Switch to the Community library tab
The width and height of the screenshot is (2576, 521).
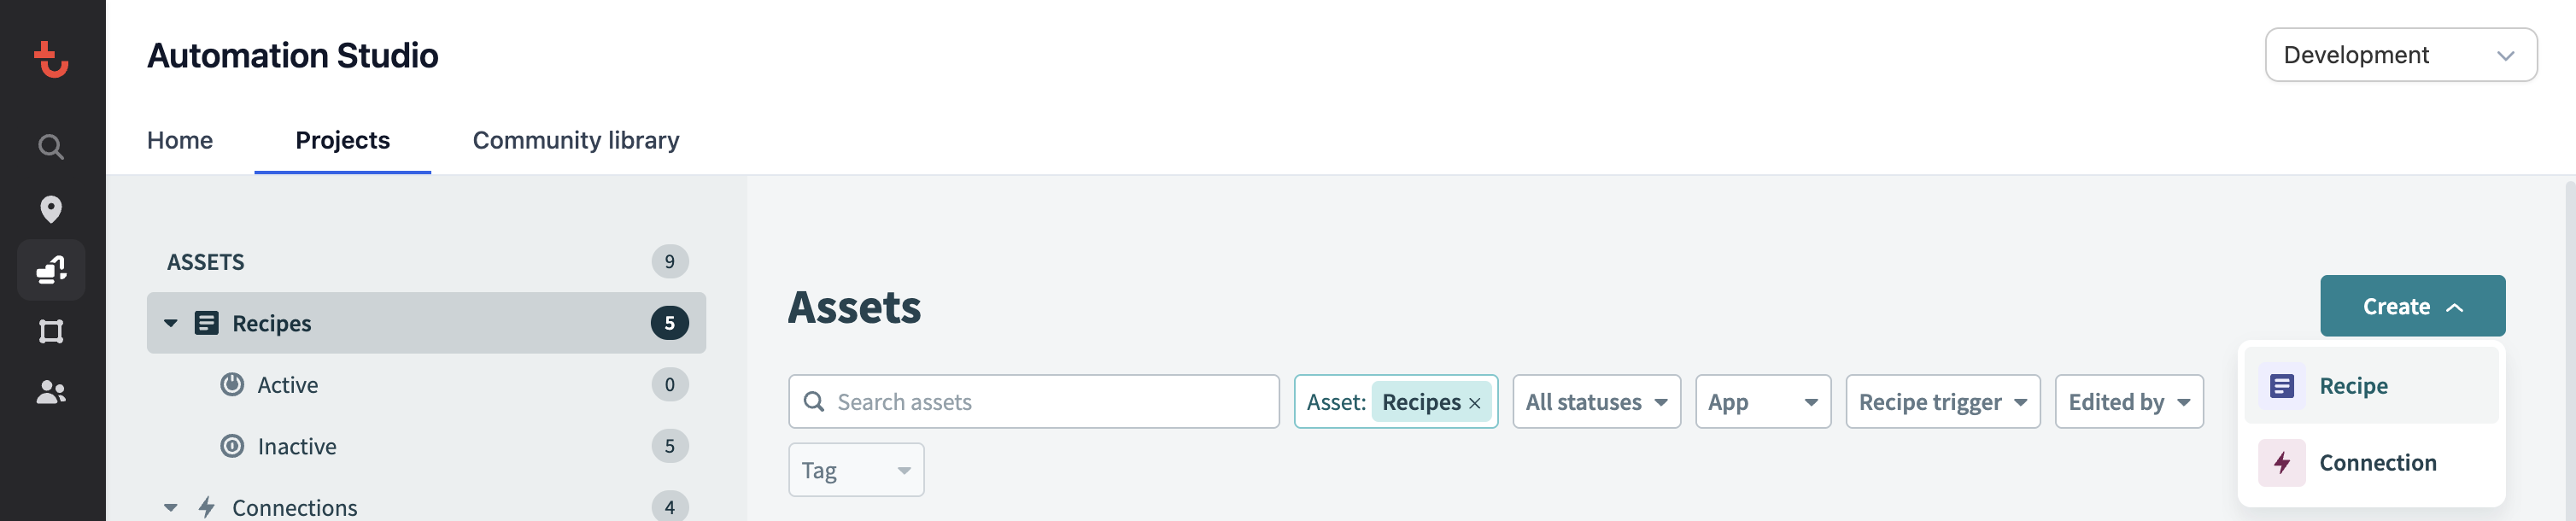[574, 140]
